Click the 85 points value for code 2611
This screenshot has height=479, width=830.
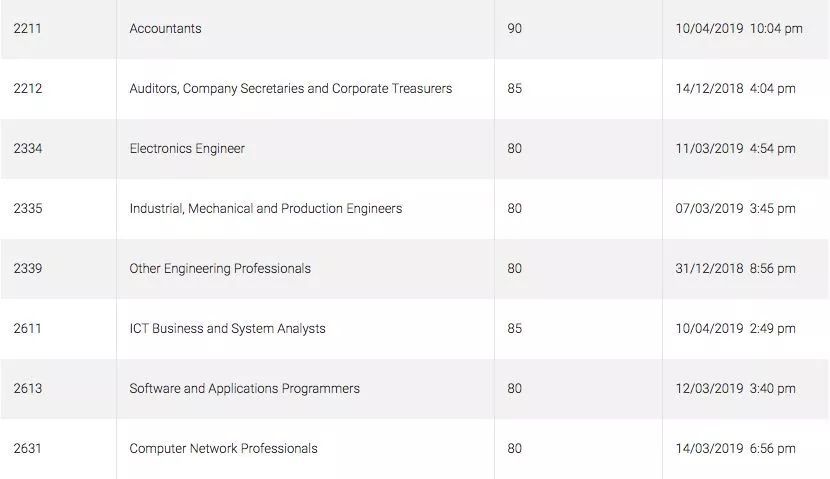tap(515, 329)
